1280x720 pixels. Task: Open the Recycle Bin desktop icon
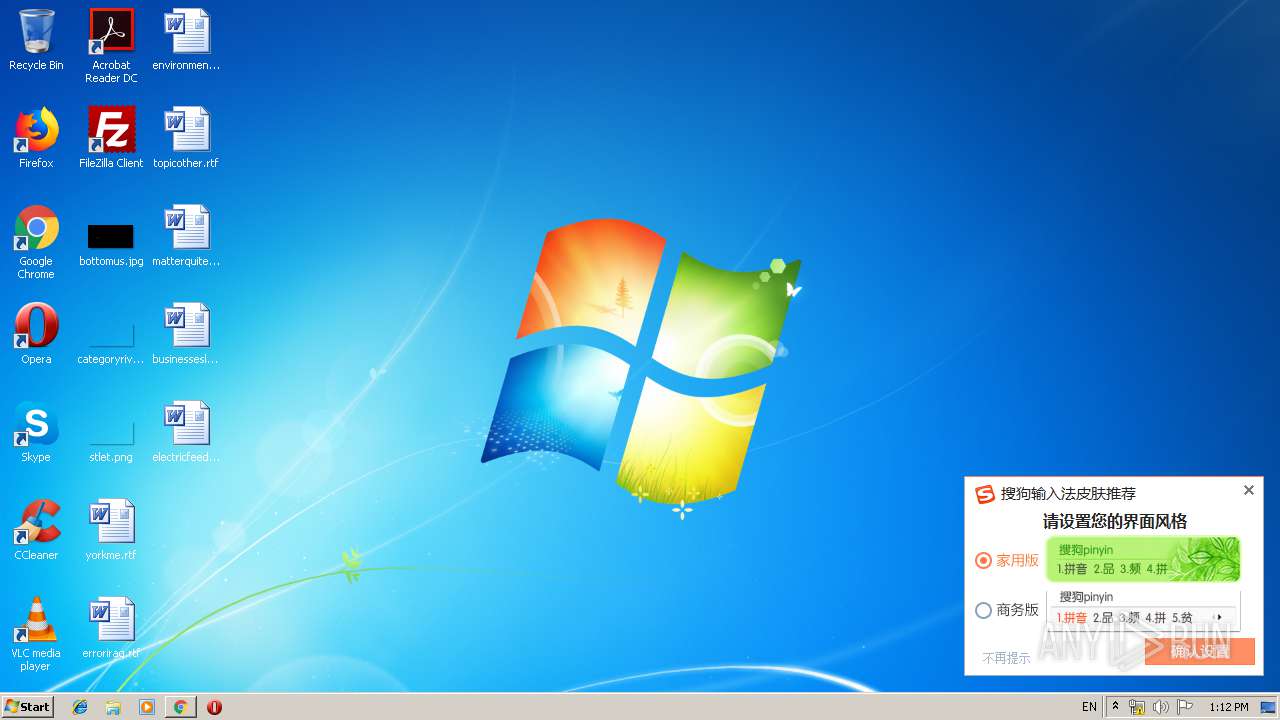[36, 40]
